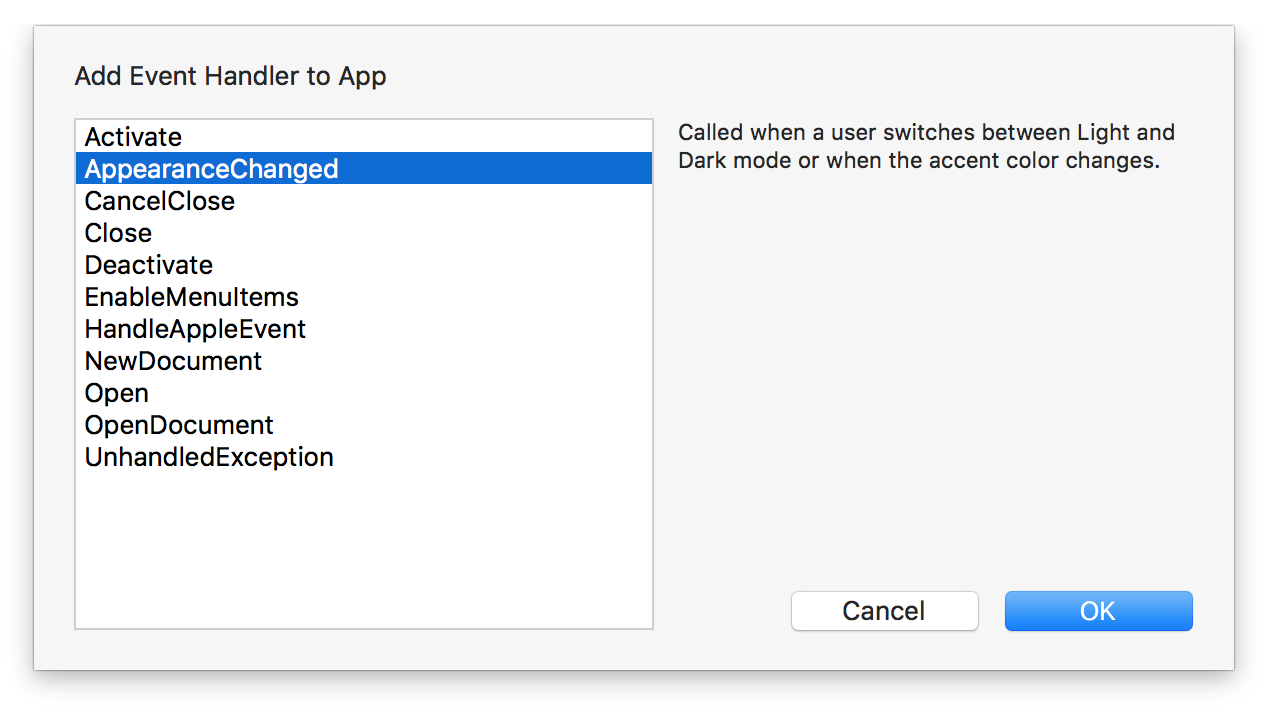The image size is (1268, 712).
Task: Click the 'Called when a user switches' description line
Action: [926, 132]
